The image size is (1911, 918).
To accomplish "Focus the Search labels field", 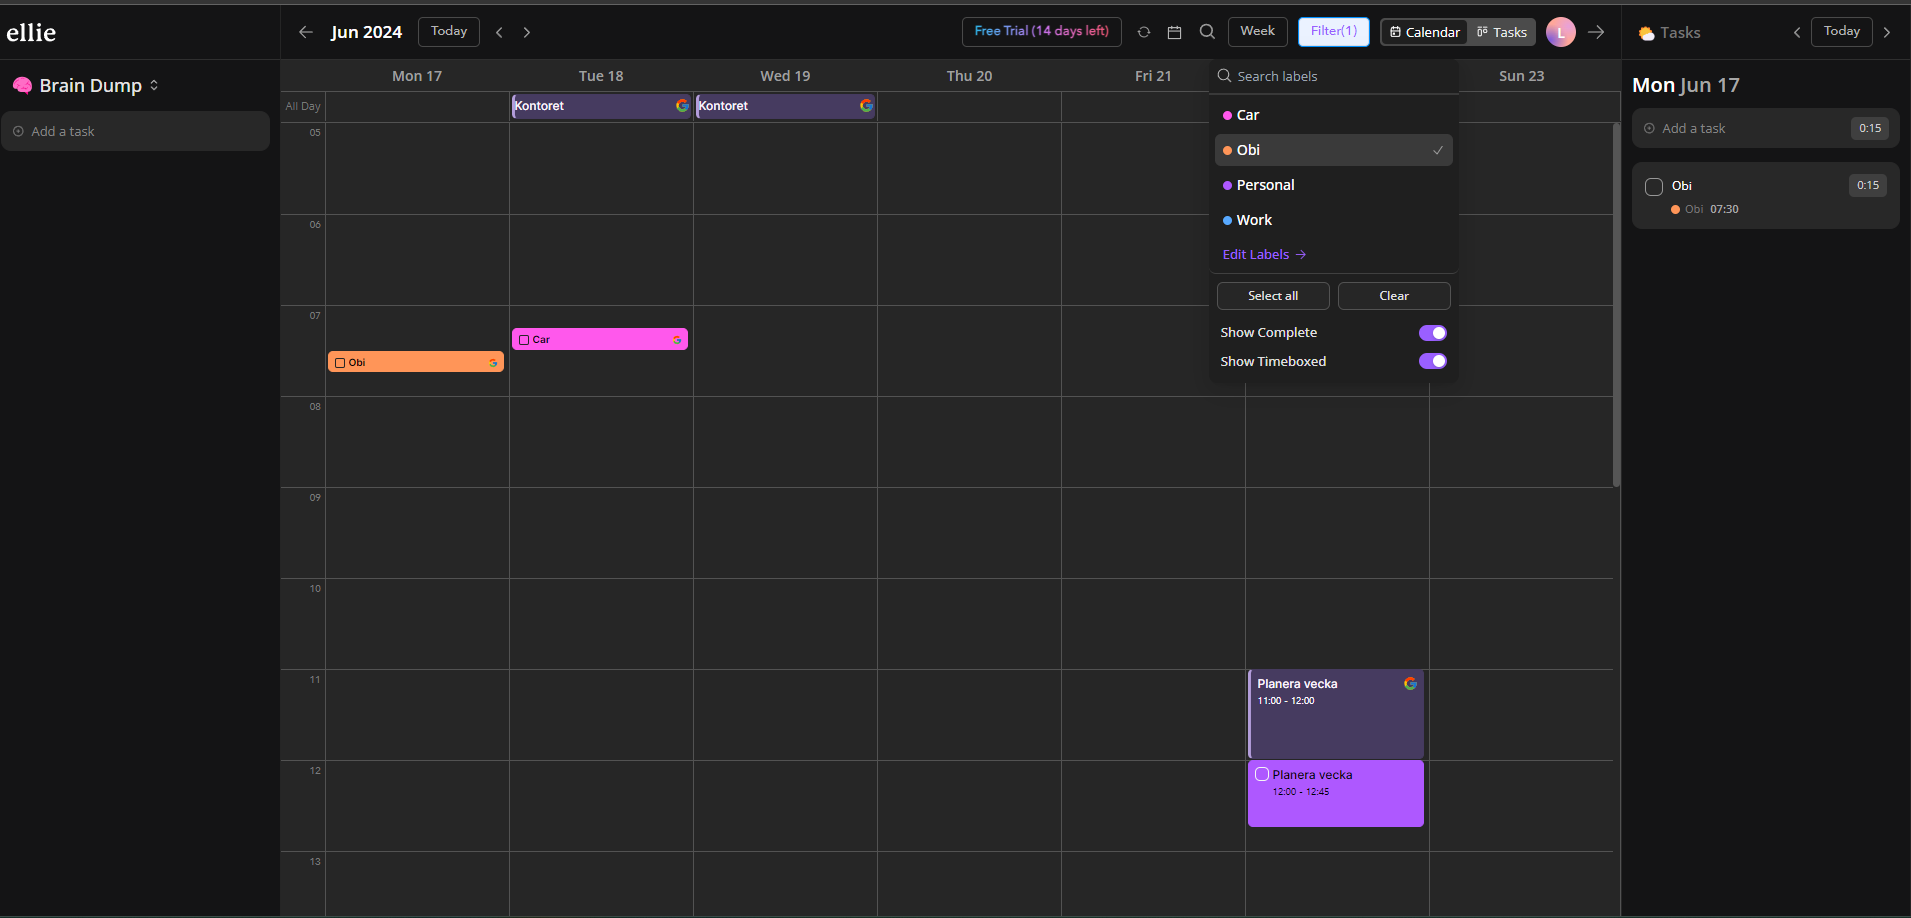I will click(x=1334, y=76).
